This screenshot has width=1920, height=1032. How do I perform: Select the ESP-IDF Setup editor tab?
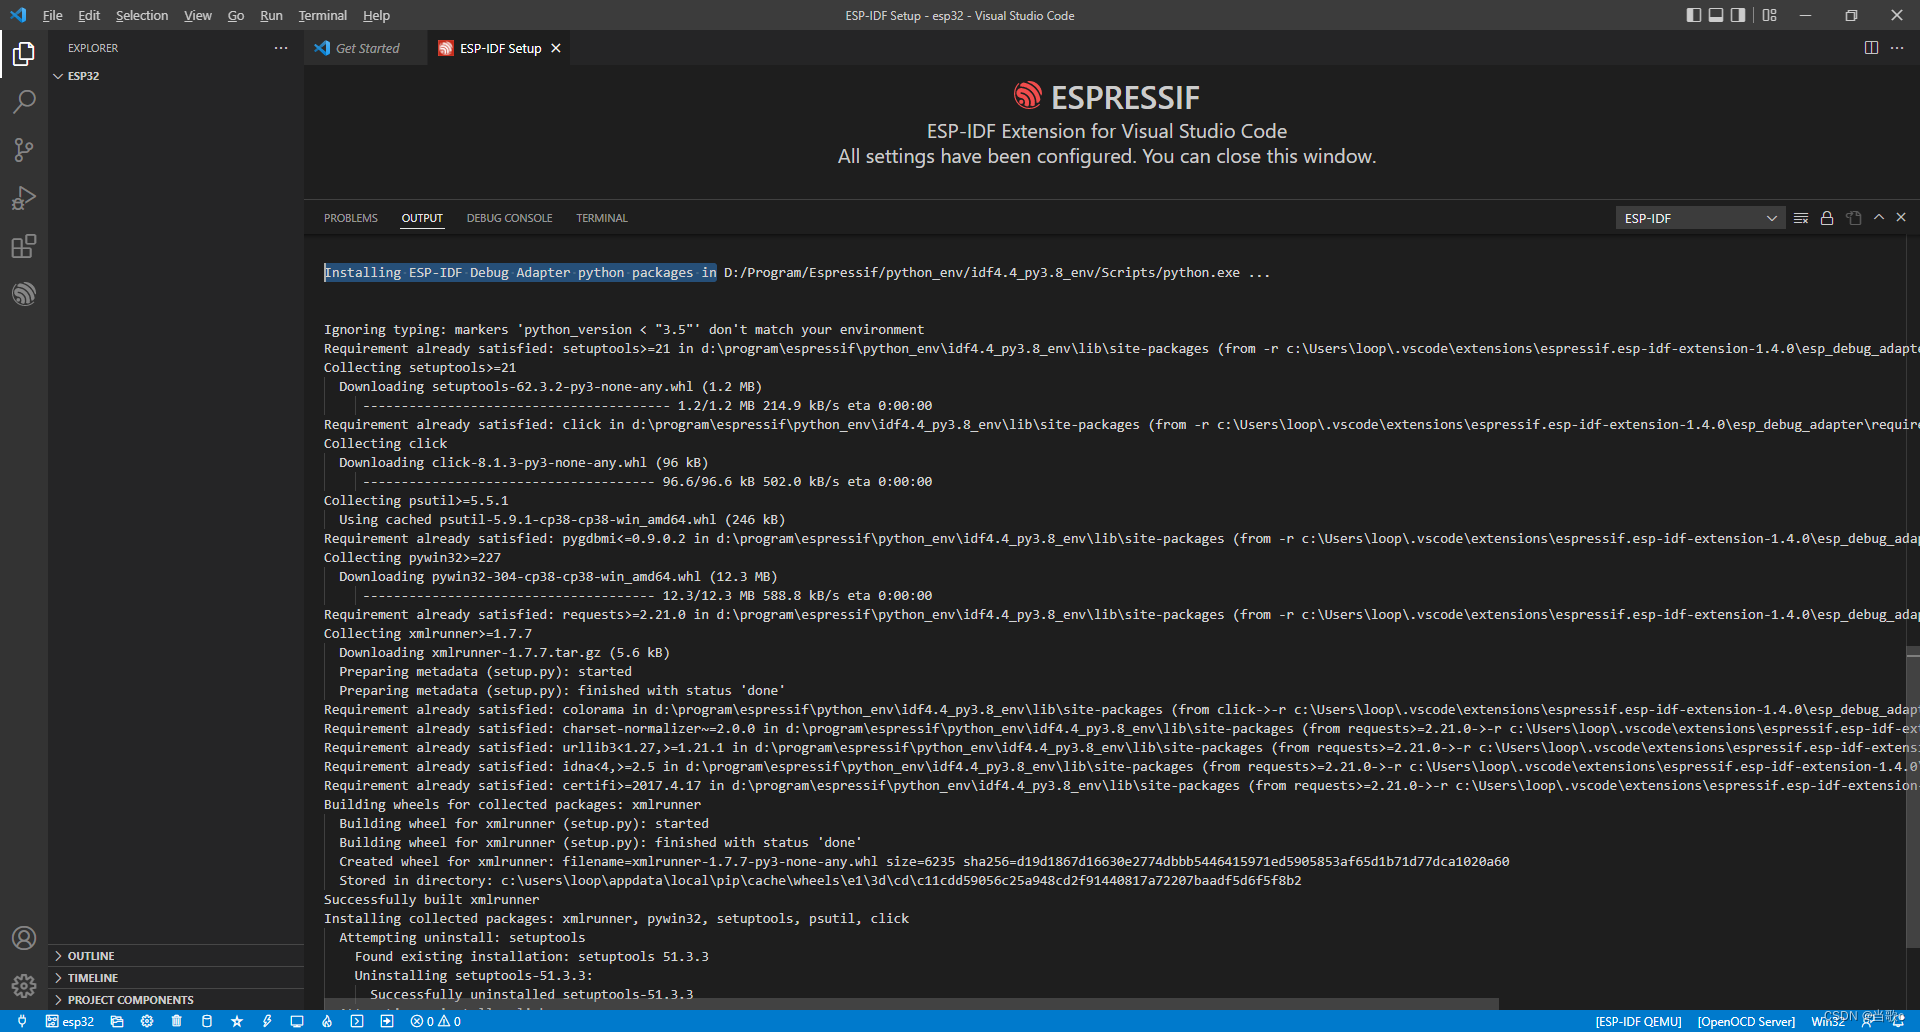[500, 48]
